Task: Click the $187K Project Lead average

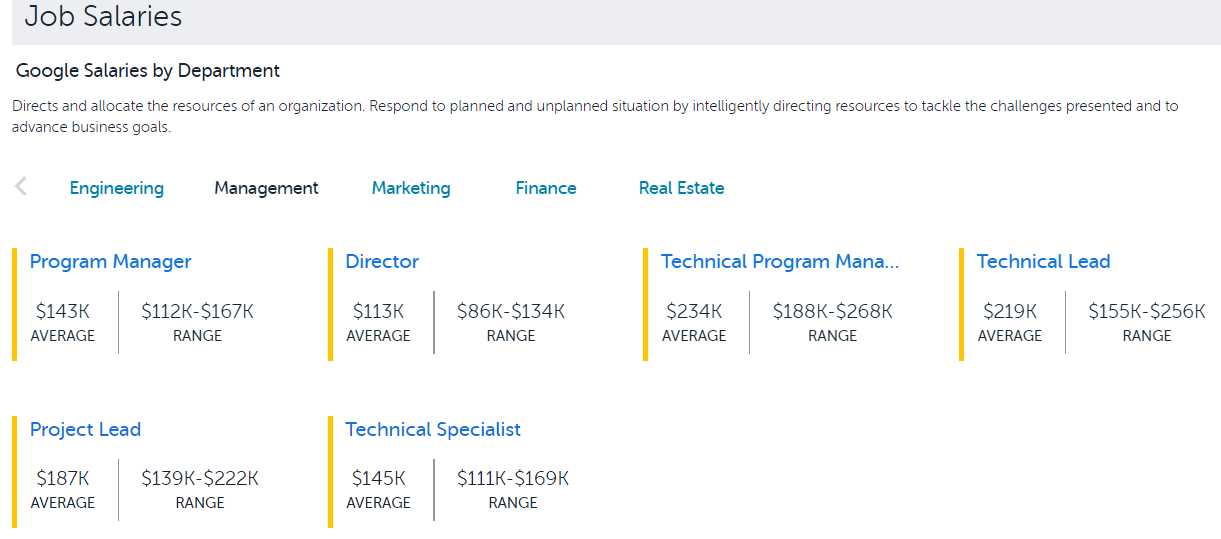Action: coord(63,479)
